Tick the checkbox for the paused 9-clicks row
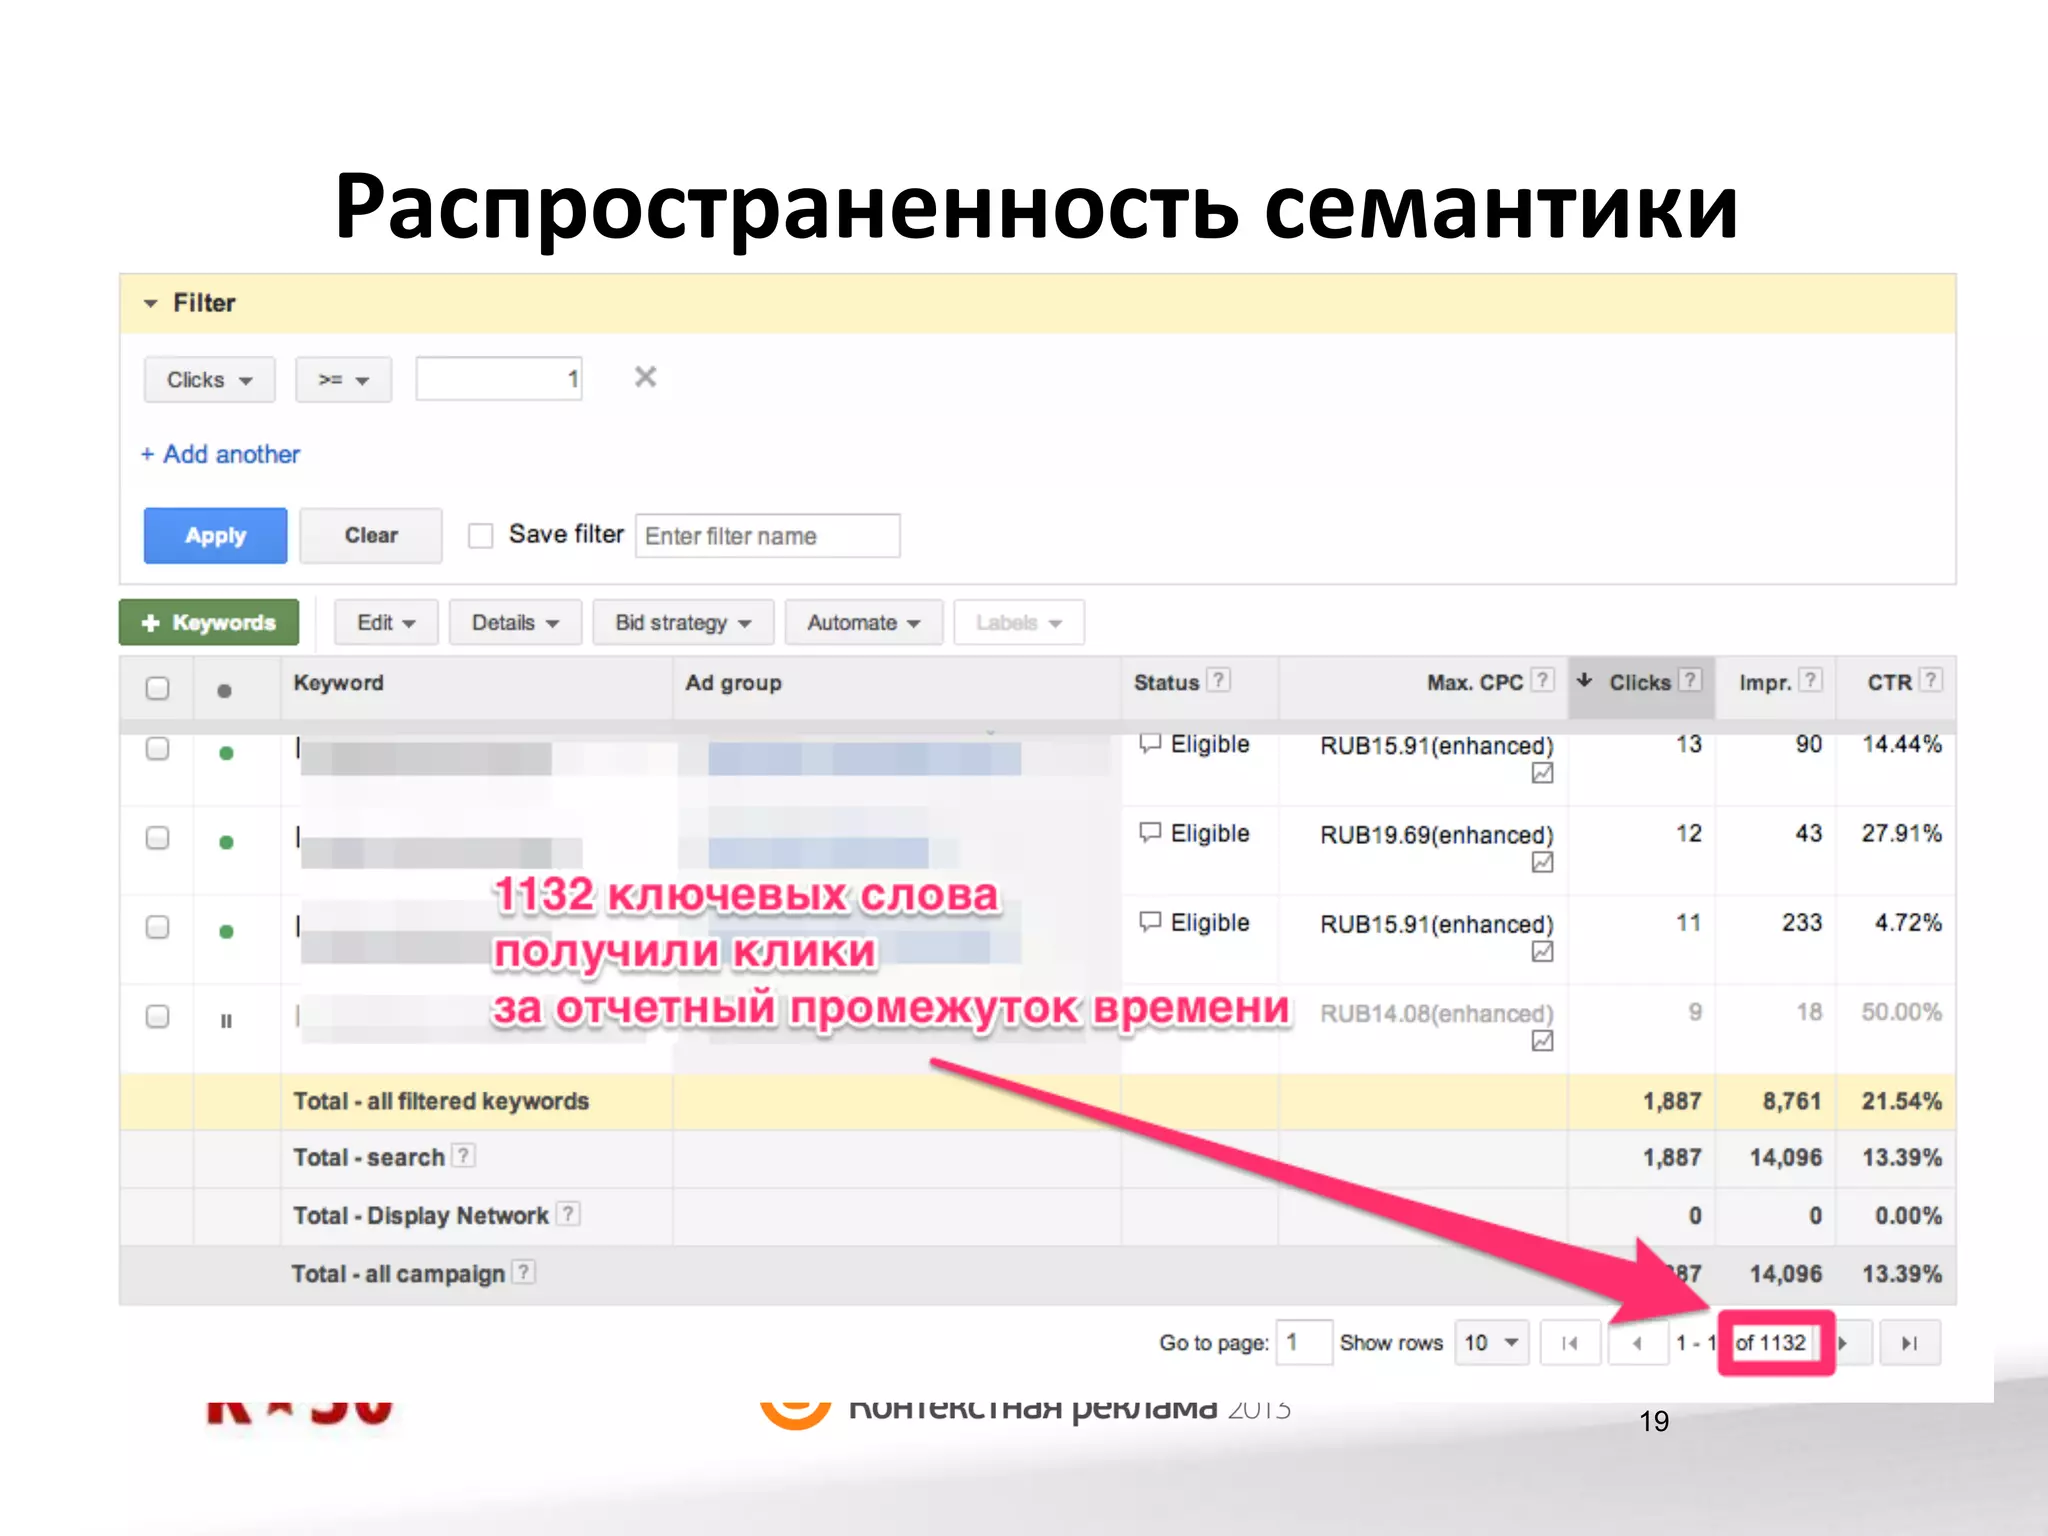 pyautogui.click(x=157, y=1016)
